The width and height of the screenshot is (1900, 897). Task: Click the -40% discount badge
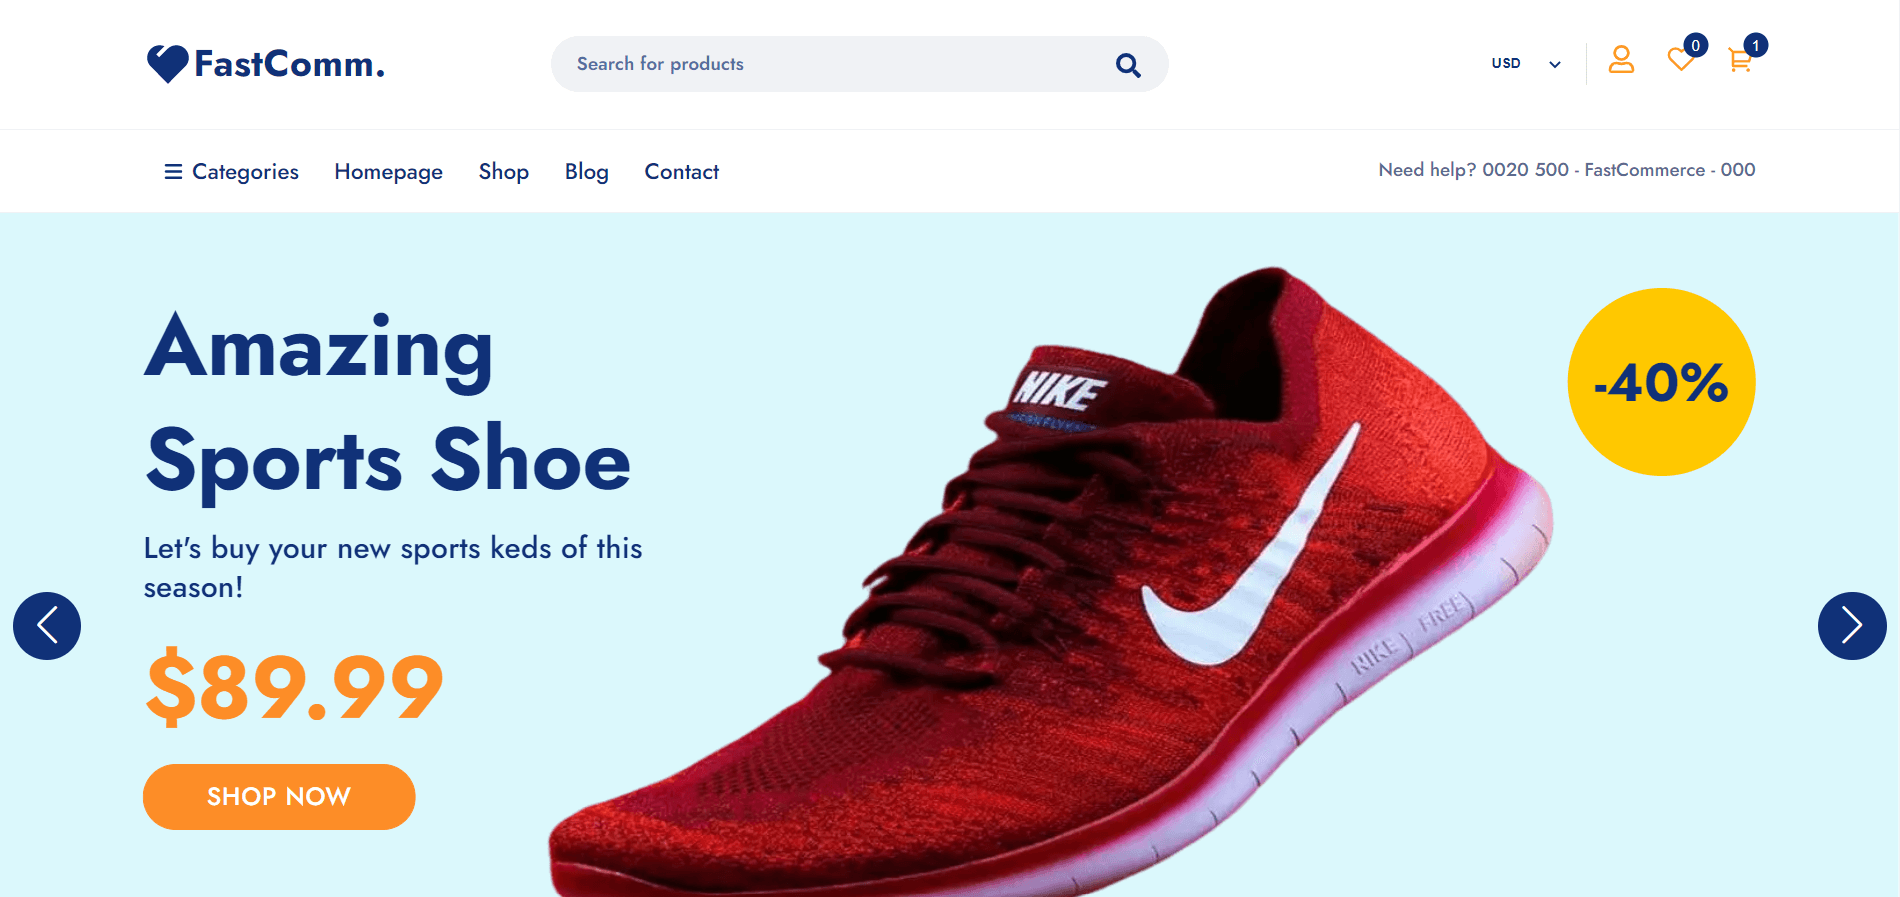click(1661, 382)
